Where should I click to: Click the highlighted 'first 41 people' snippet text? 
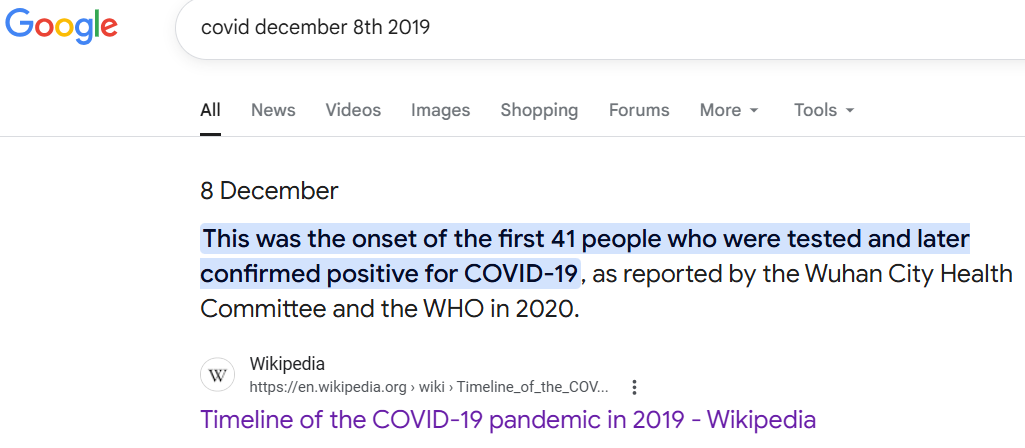tap(585, 240)
